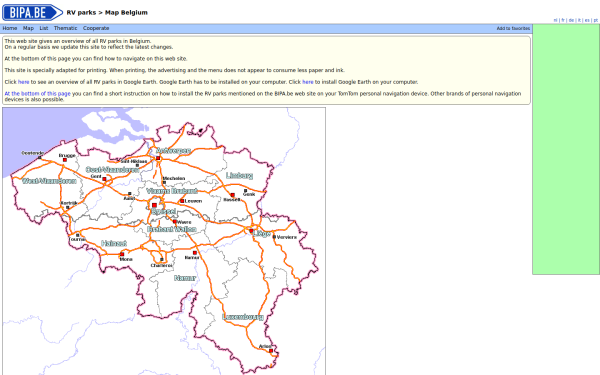Select the Oost-Vlaanderen province label
The width and height of the screenshot is (600, 375).
112,170
